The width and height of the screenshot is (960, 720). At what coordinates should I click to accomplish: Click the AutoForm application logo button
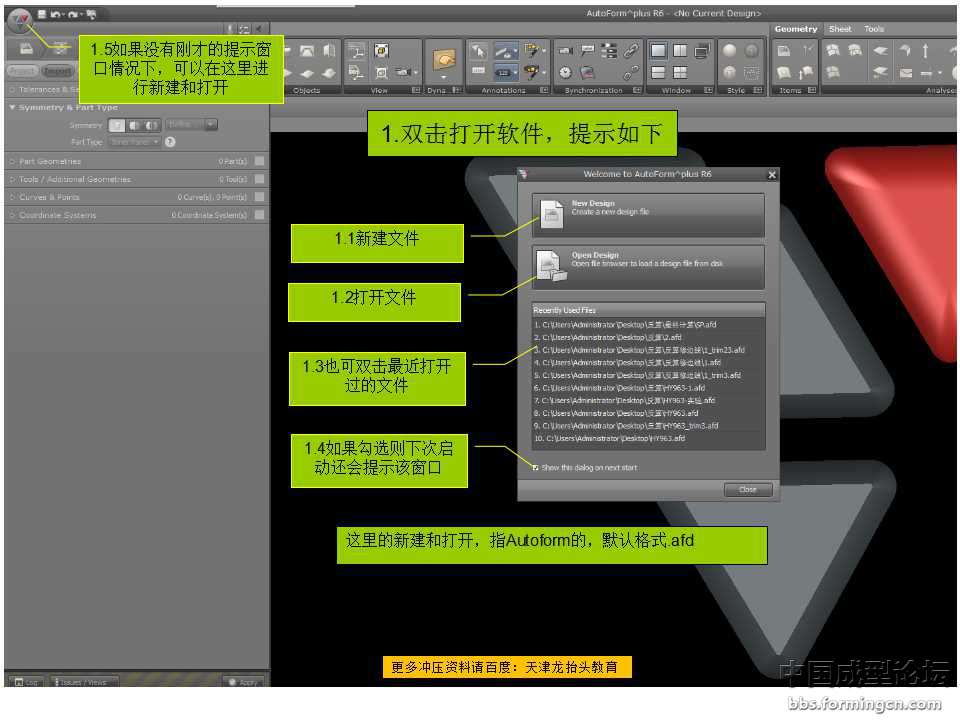coord(19,18)
